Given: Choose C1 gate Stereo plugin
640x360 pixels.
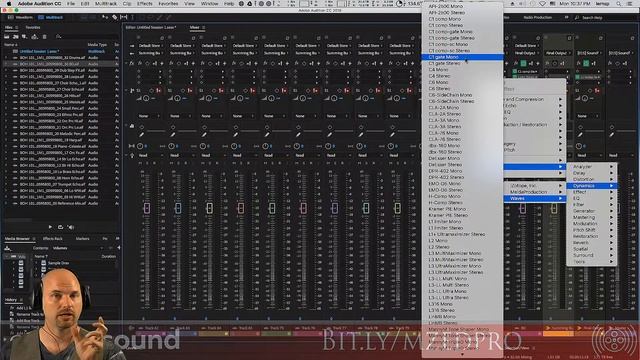Looking at the screenshot, I should (462, 63).
